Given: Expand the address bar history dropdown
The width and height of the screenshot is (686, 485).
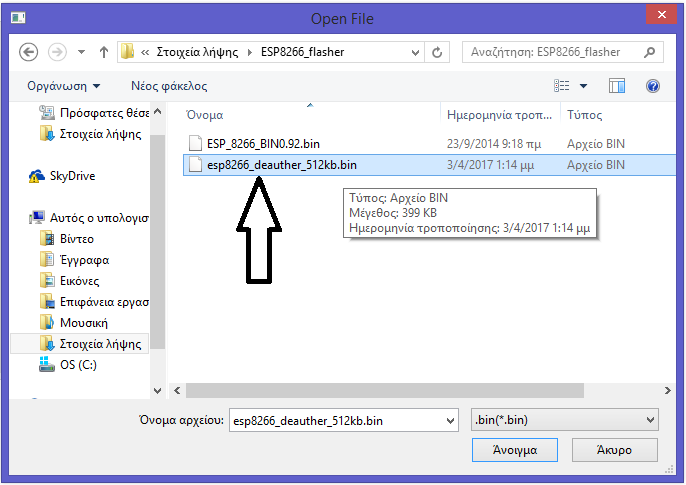Looking at the screenshot, I should tap(415, 52).
